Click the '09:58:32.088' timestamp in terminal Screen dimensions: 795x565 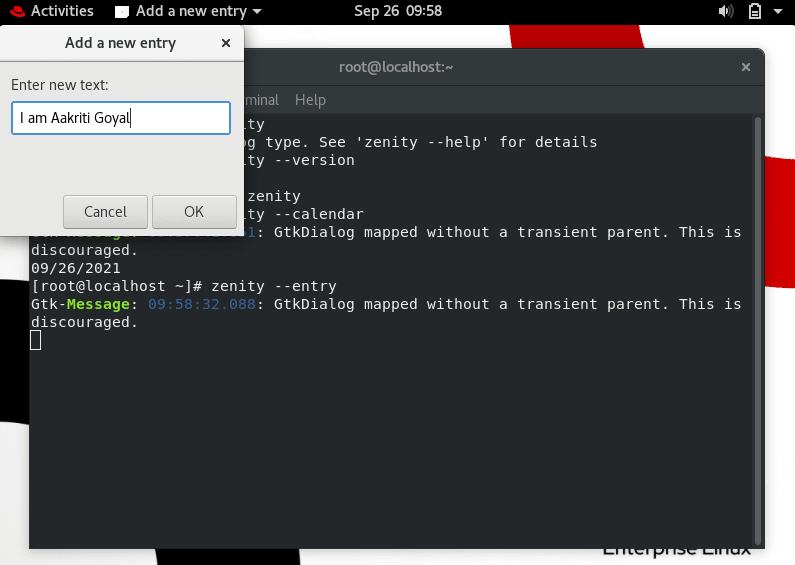[202, 304]
